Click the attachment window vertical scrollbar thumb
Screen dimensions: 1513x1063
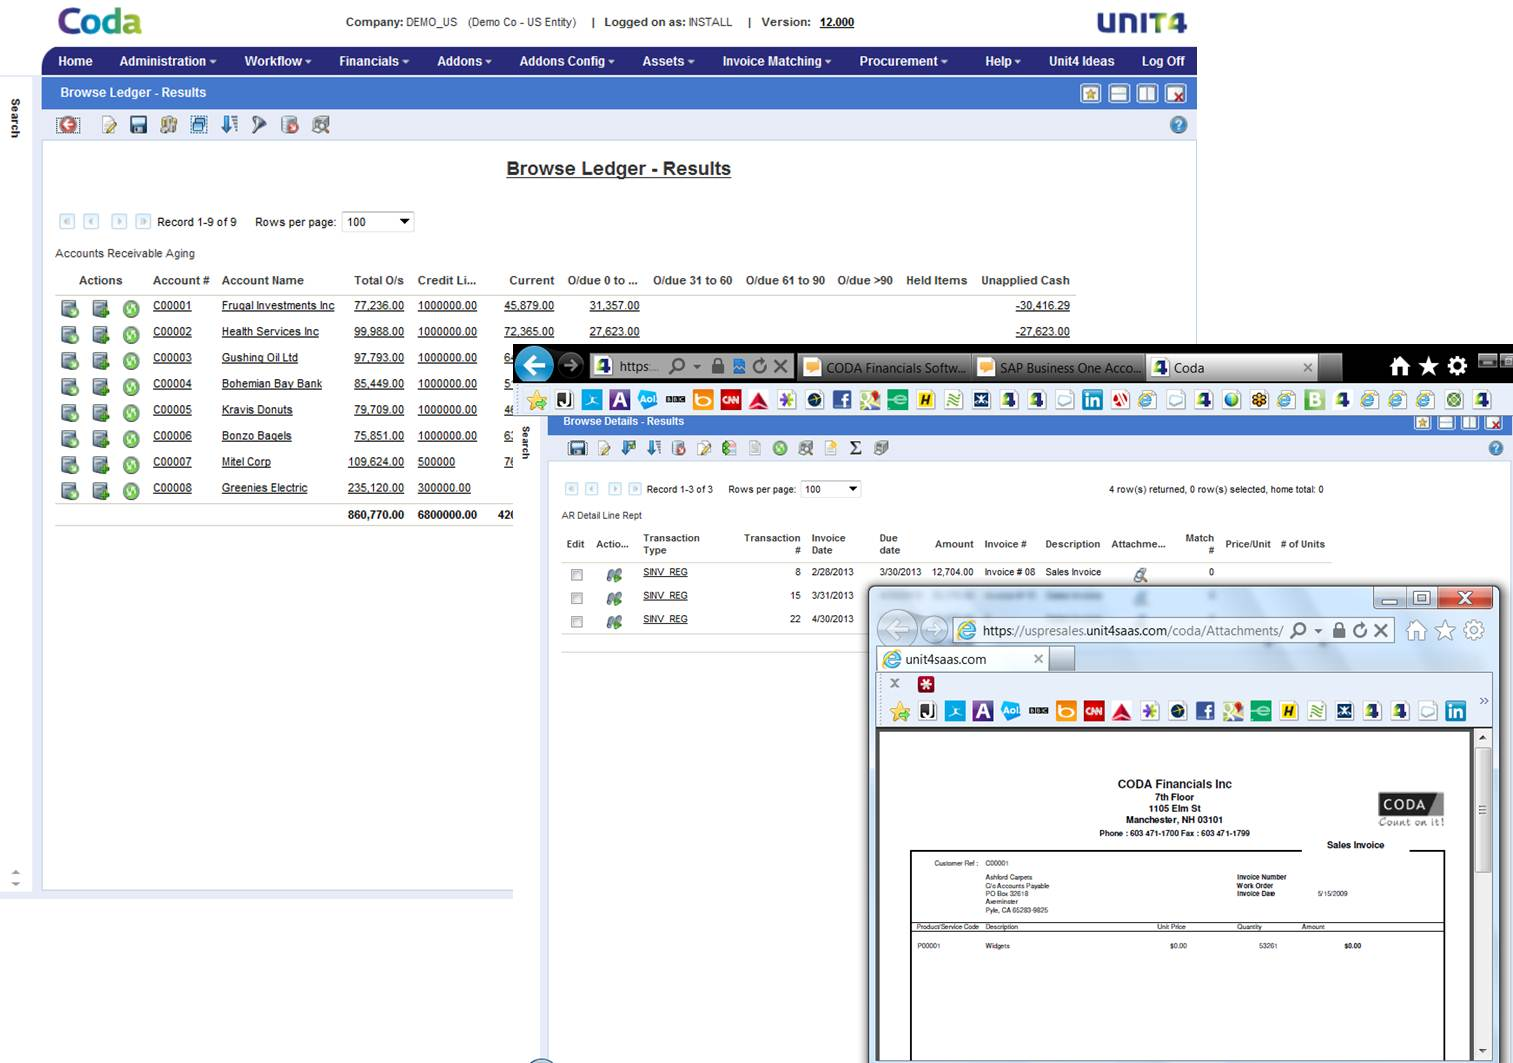[x=1482, y=810]
